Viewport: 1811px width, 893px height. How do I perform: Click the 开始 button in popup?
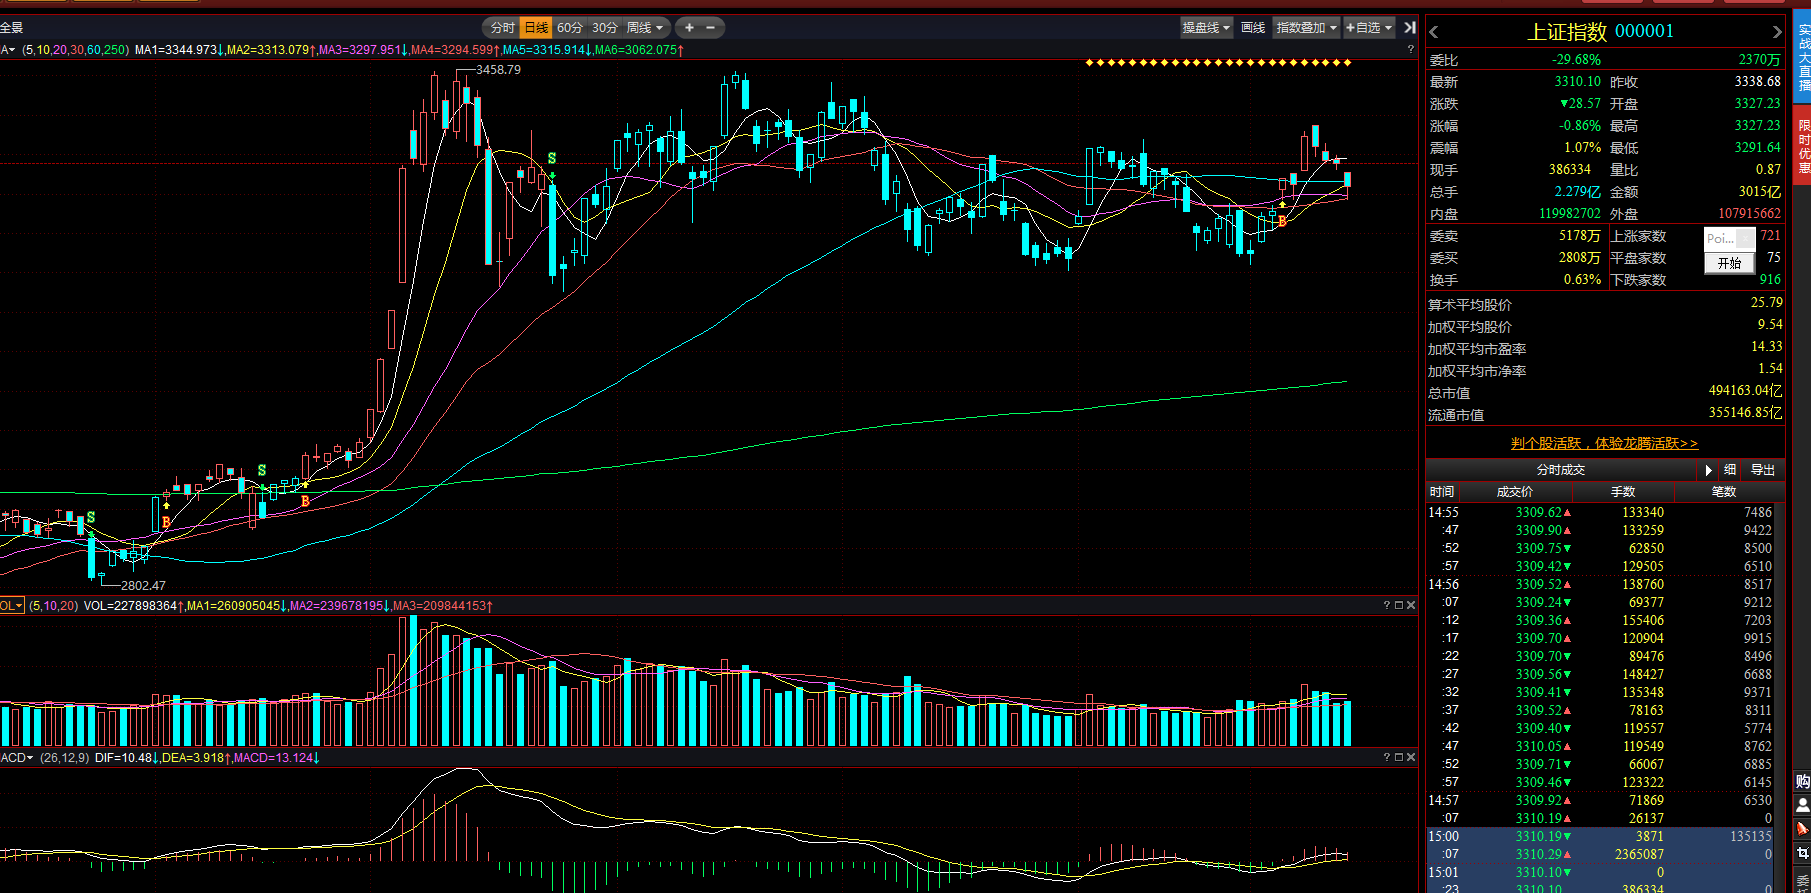click(1730, 263)
